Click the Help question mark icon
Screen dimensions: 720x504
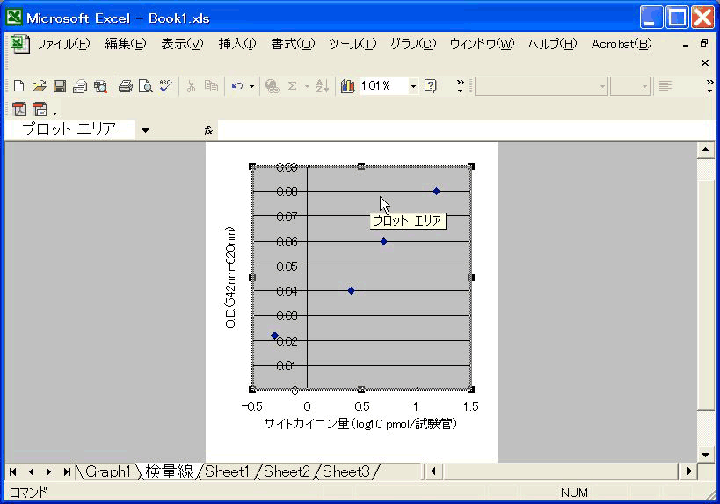click(x=431, y=87)
